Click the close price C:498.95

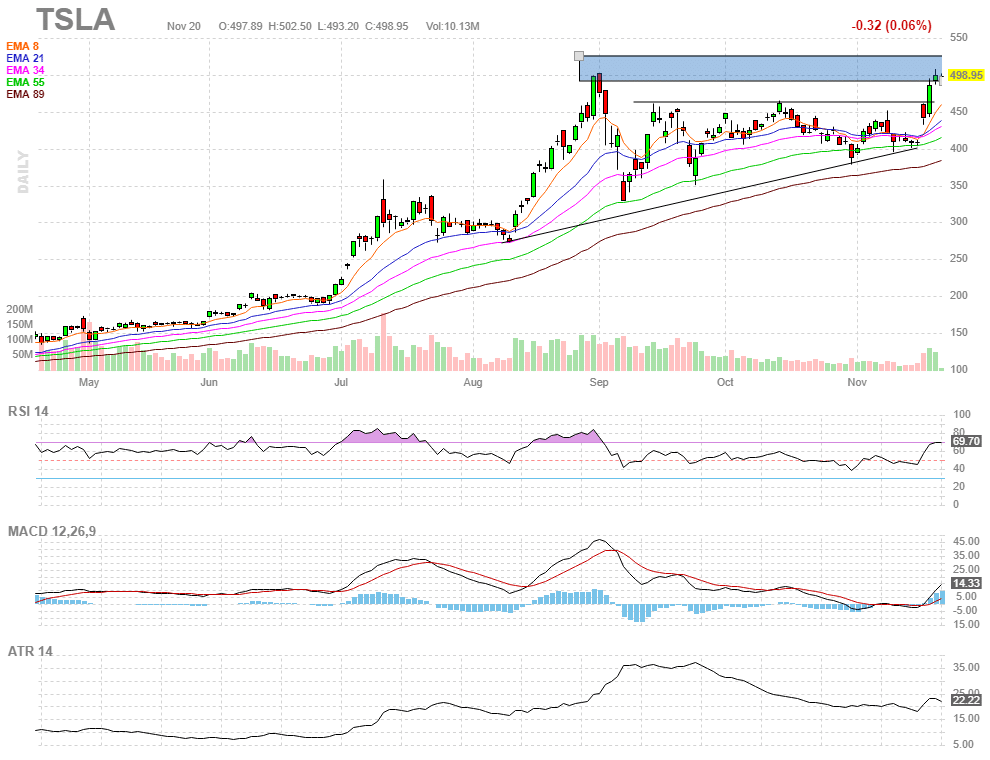pyautogui.click(x=386, y=26)
